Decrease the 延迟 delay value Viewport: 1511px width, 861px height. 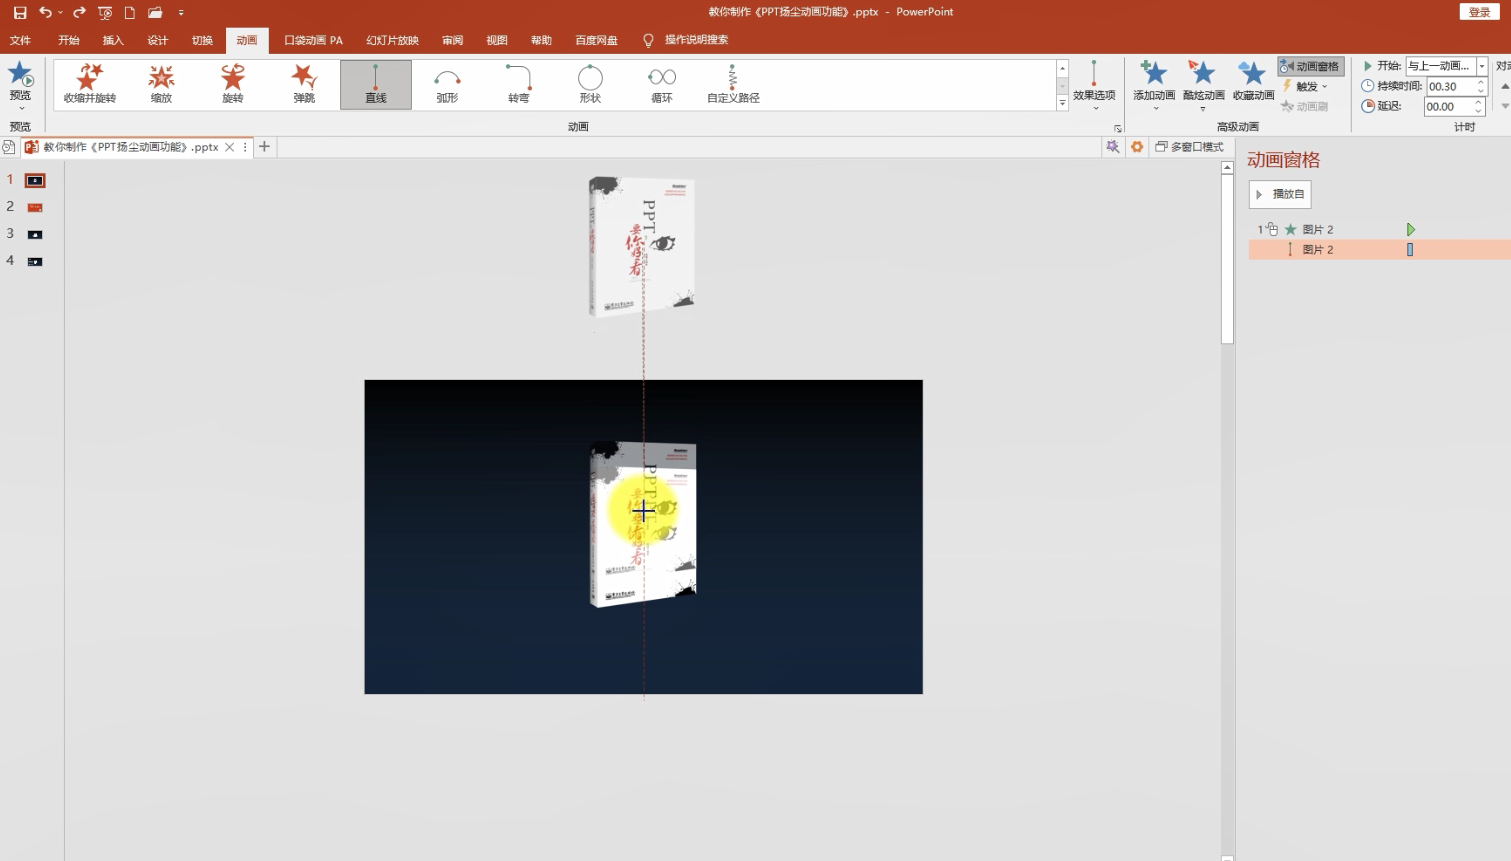pos(1478,110)
